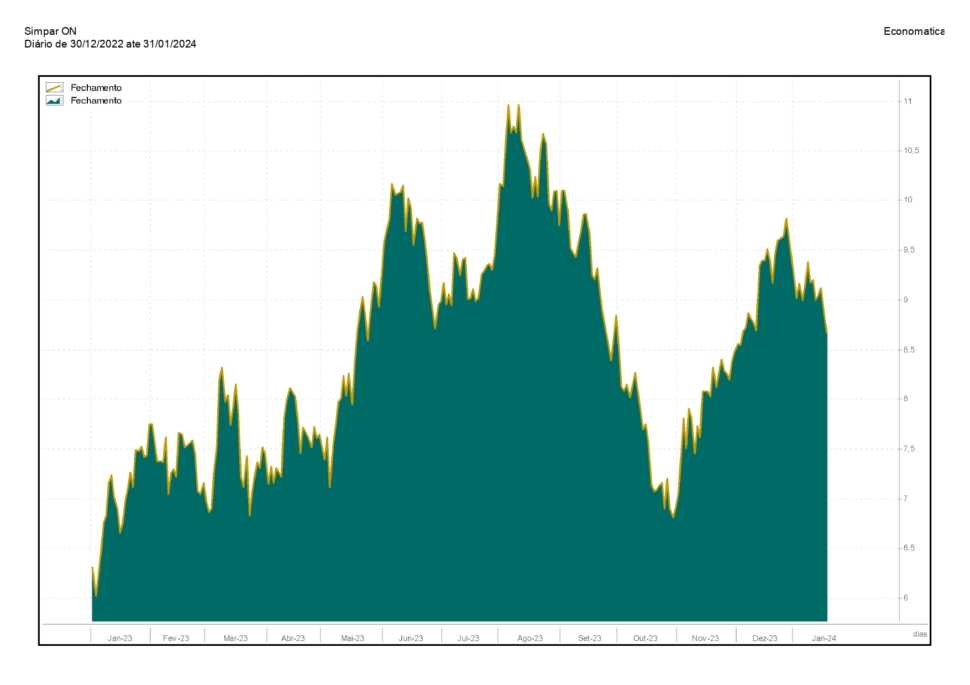Select the Nov-23 x-axis label
The height and width of the screenshot is (685, 970).
click(x=705, y=638)
